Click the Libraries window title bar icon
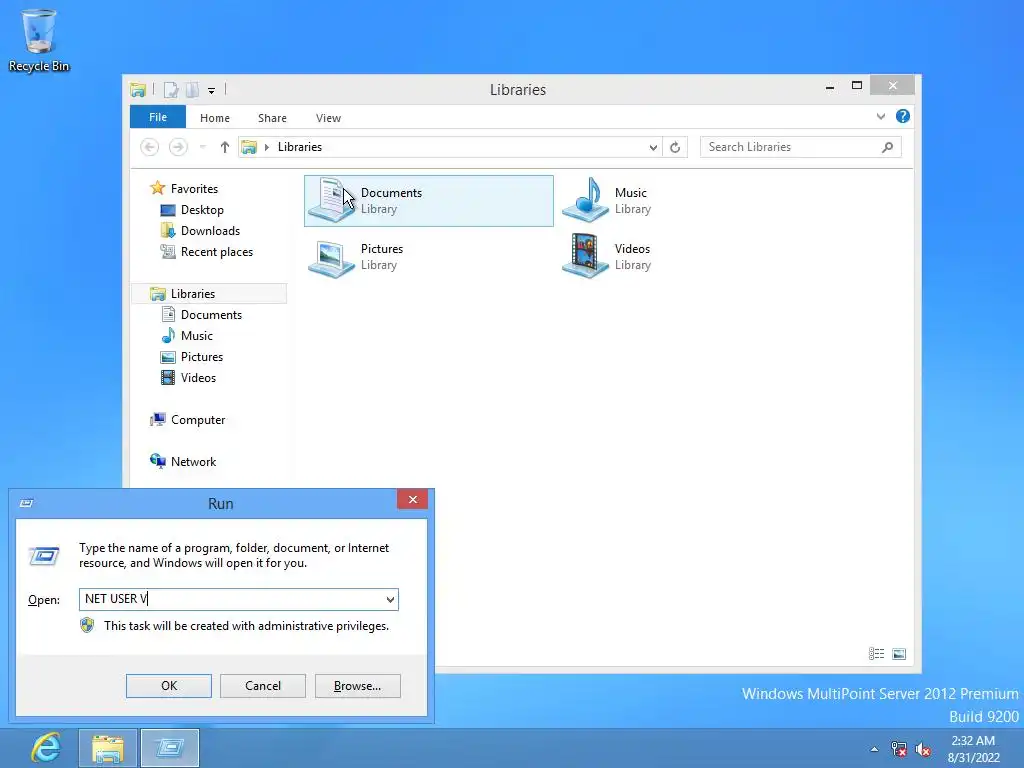 click(x=138, y=89)
